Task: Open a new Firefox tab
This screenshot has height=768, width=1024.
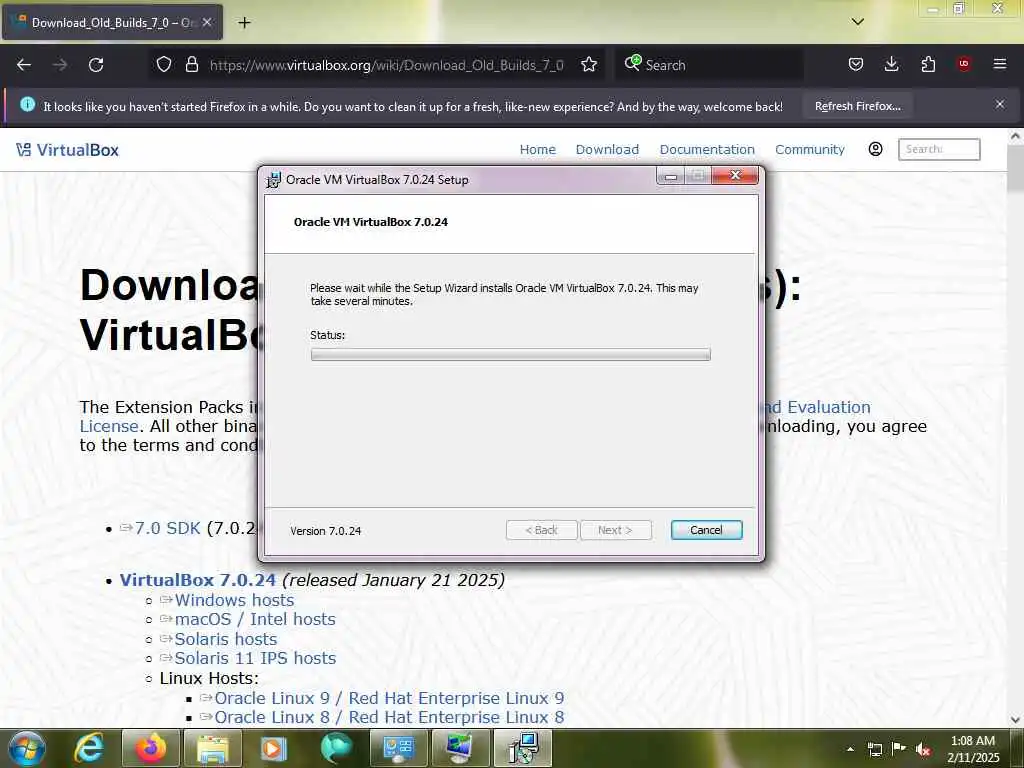Action: (x=244, y=22)
